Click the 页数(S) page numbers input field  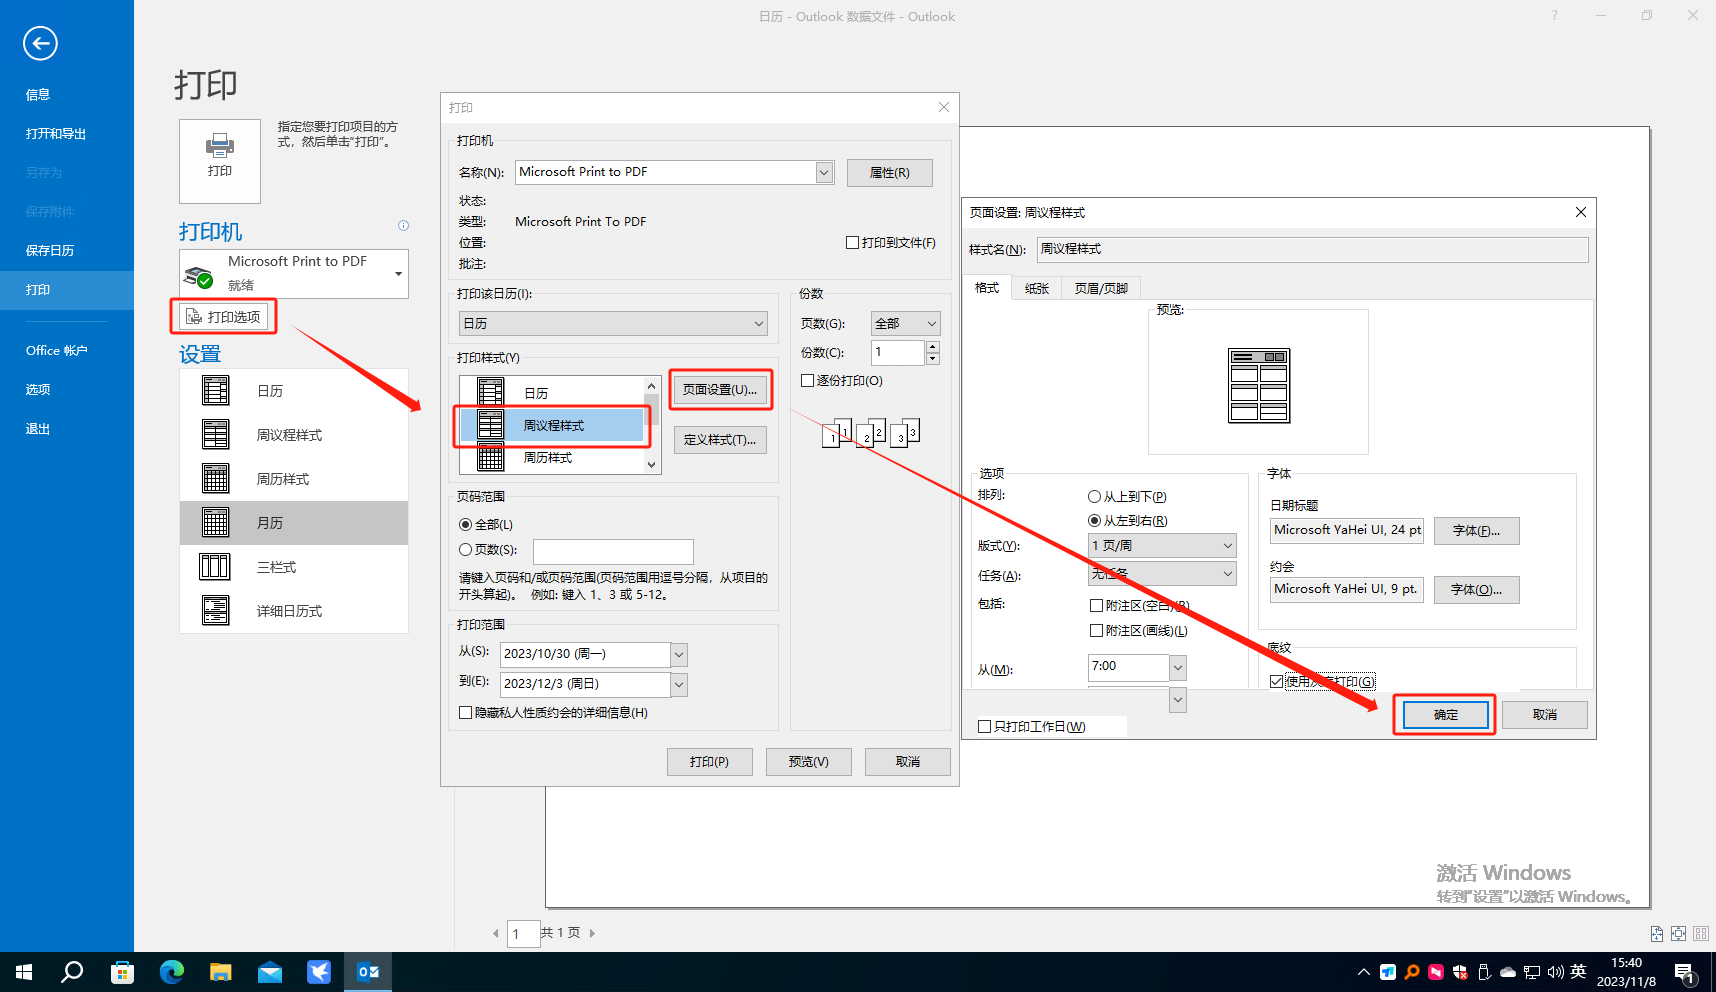point(613,551)
